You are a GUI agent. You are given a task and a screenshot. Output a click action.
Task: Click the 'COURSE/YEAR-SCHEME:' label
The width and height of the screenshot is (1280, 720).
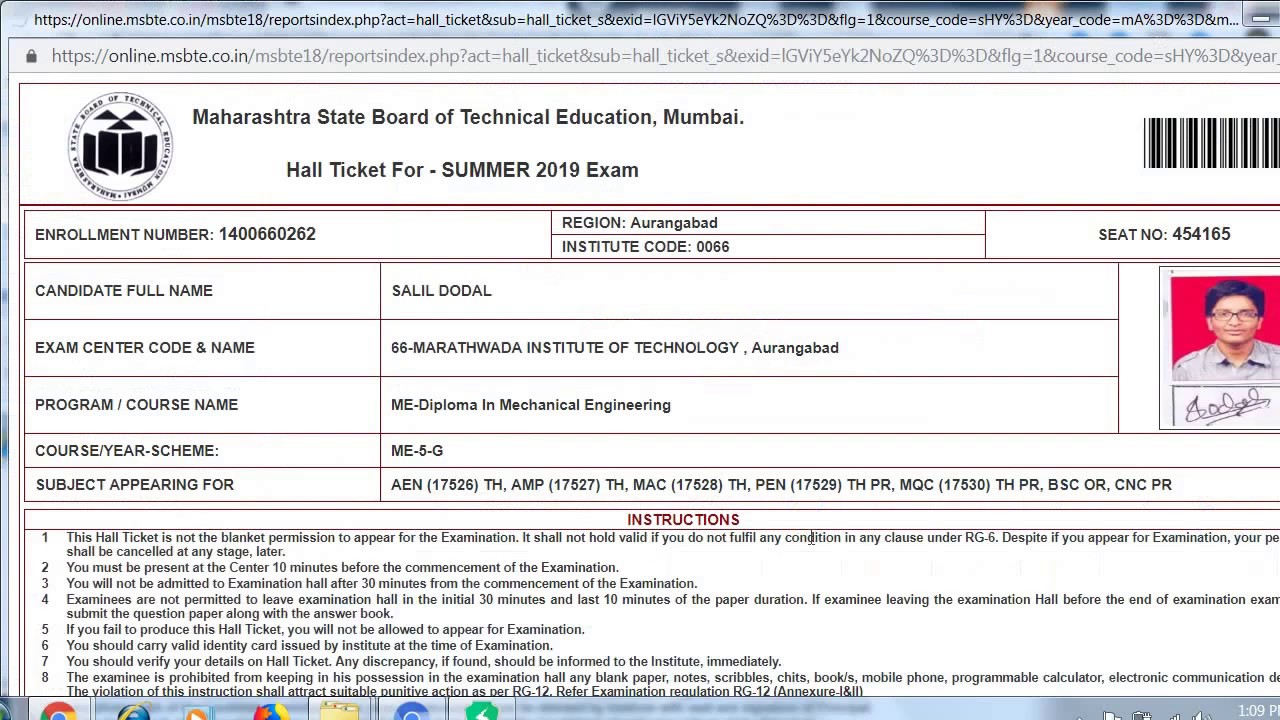point(127,451)
